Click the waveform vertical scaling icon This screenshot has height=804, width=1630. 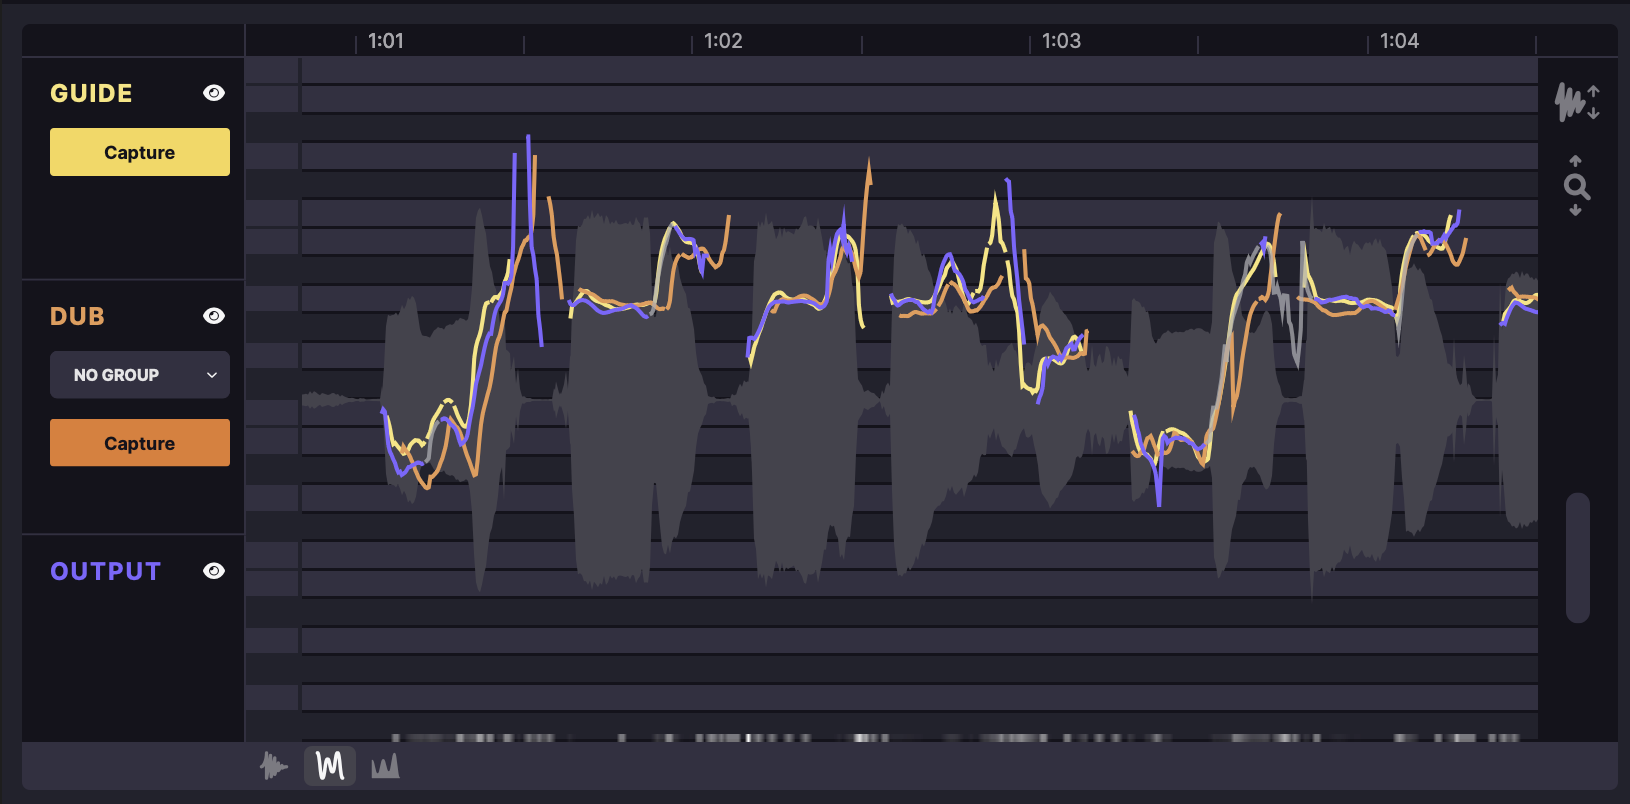pos(1577,102)
